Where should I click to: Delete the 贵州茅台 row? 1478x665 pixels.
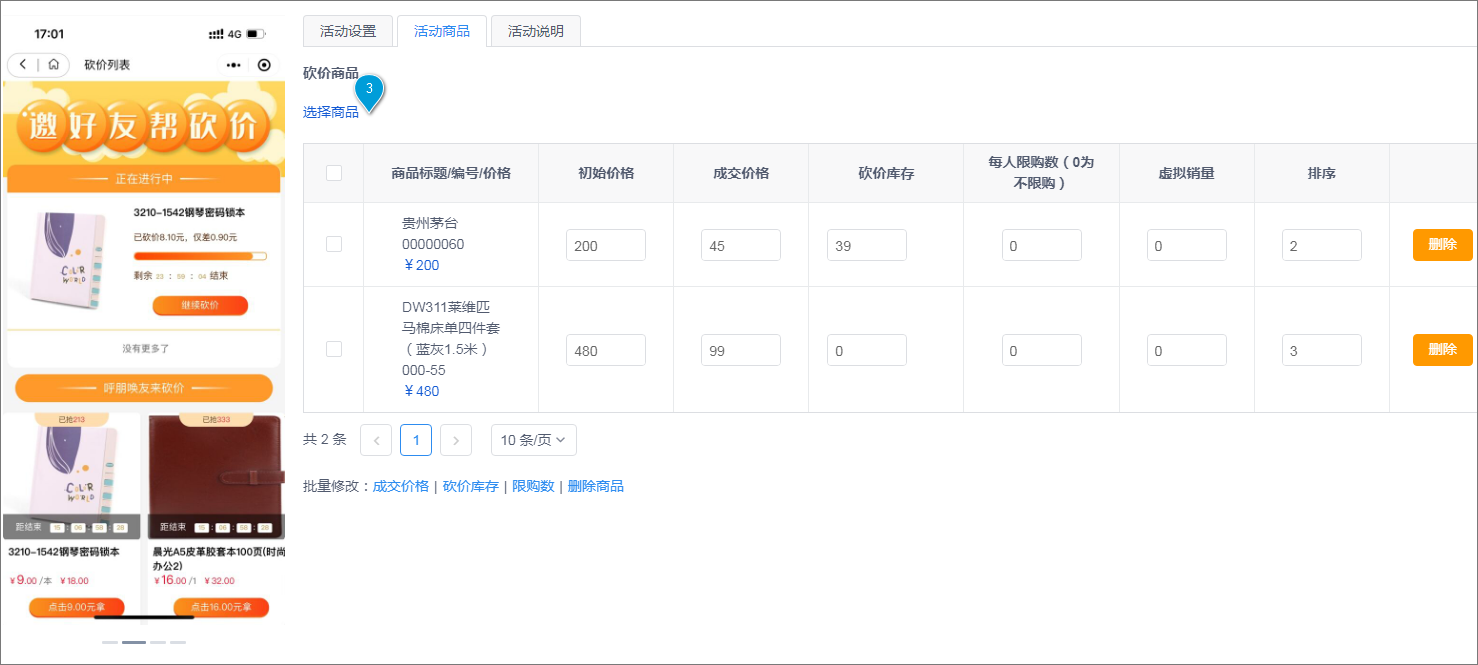pyautogui.click(x=1443, y=244)
